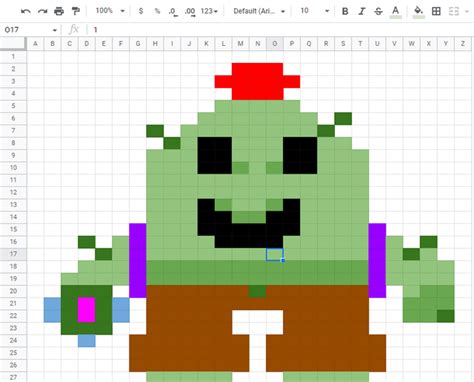Expand the merge cells options arrow

coord(466,12)
